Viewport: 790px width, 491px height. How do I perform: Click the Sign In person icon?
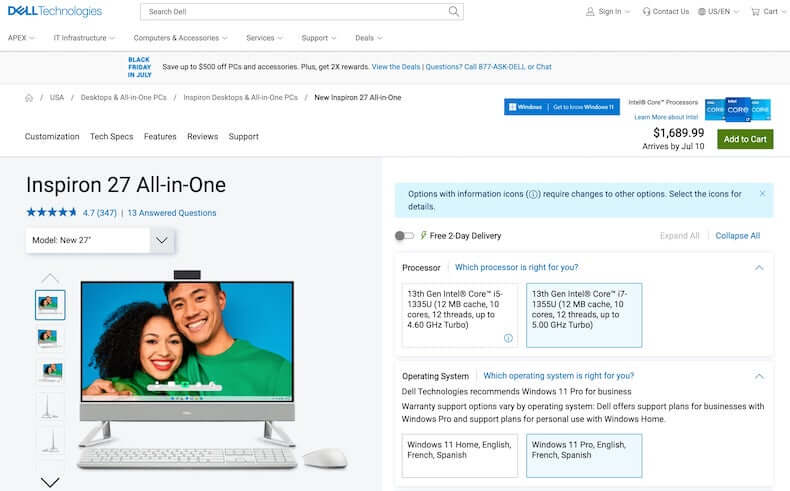coord(590,11)
